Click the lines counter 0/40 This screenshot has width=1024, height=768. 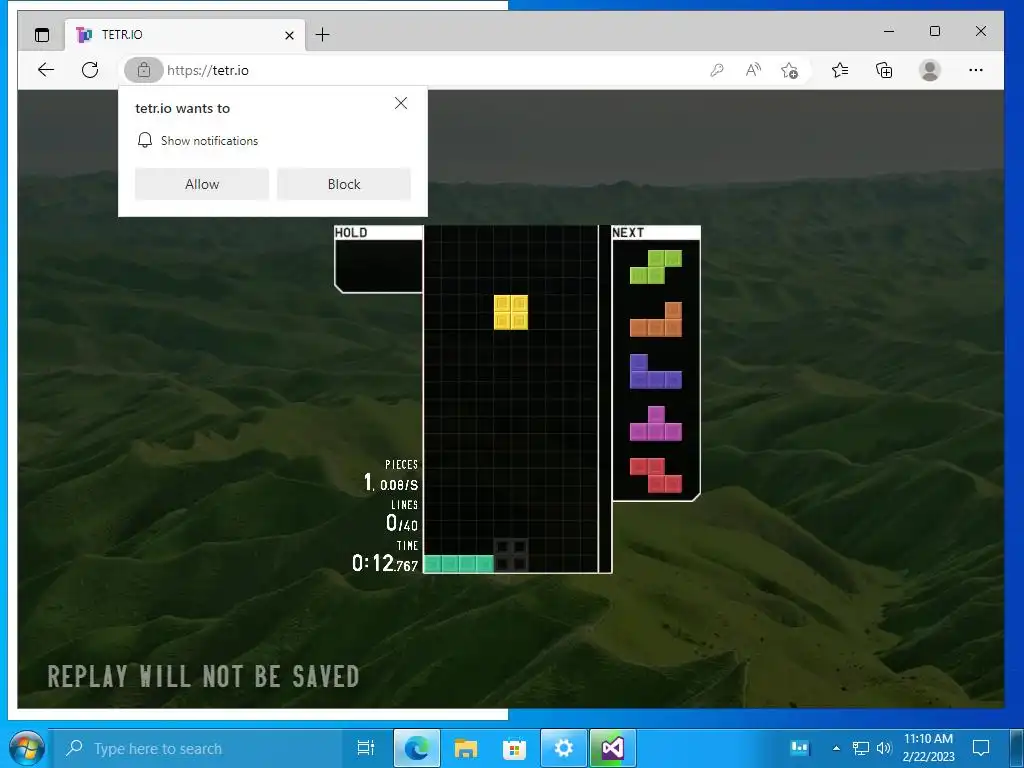pos(402,523)
